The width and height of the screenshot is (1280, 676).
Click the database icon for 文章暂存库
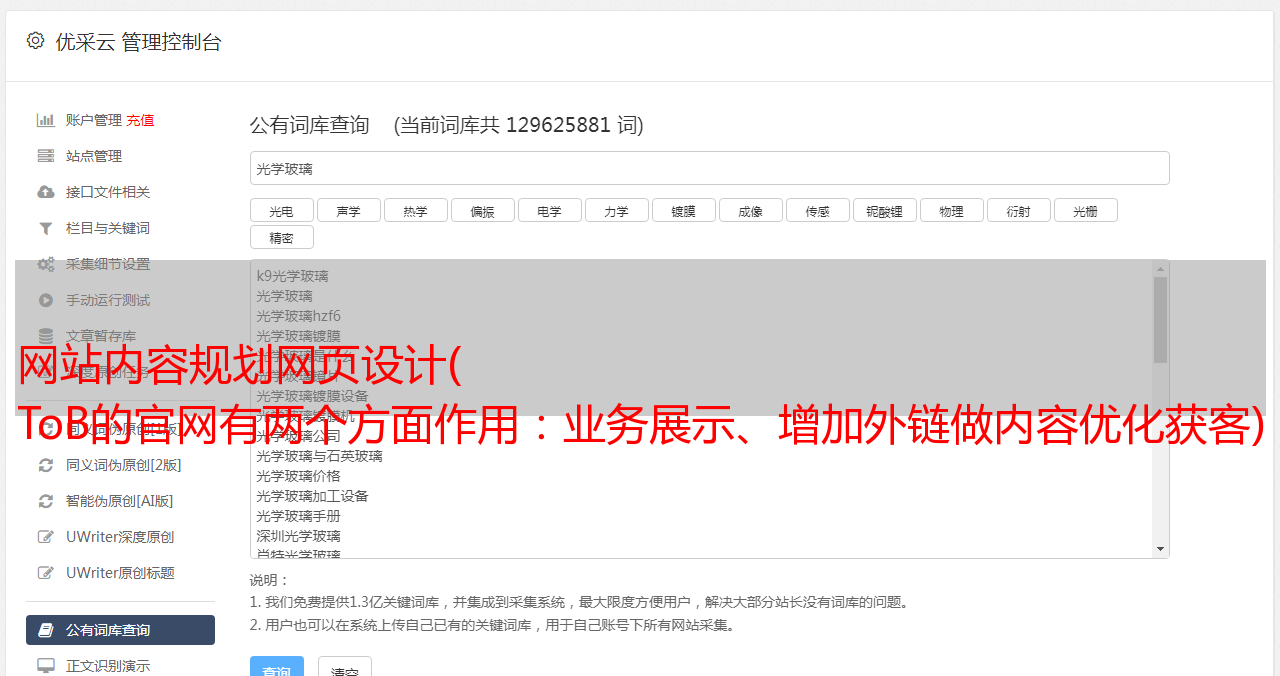[46, 336]
